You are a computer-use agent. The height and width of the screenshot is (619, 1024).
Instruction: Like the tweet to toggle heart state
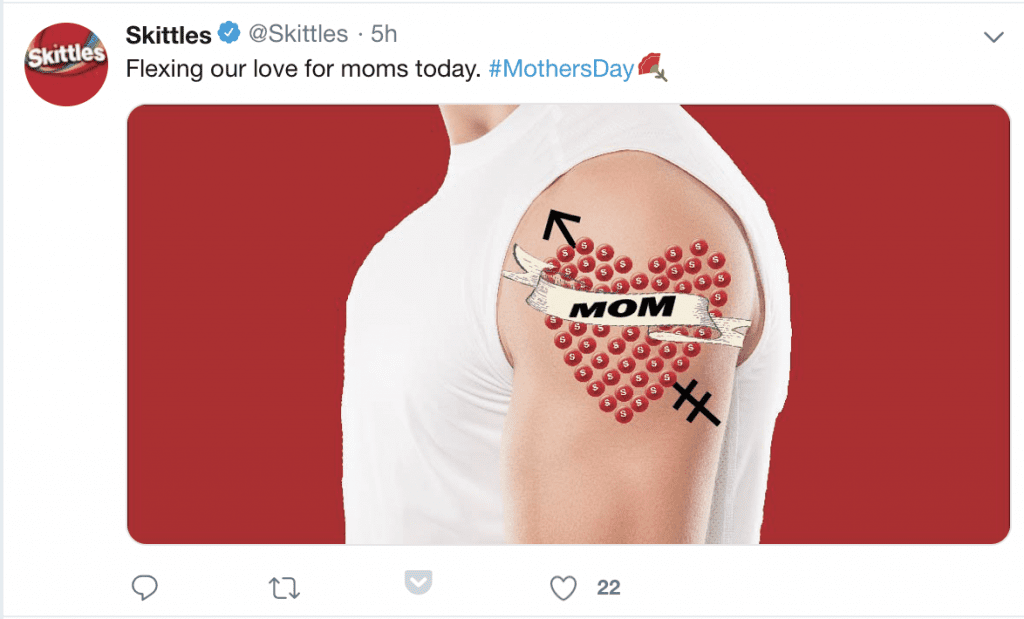[x=563, y=588]
